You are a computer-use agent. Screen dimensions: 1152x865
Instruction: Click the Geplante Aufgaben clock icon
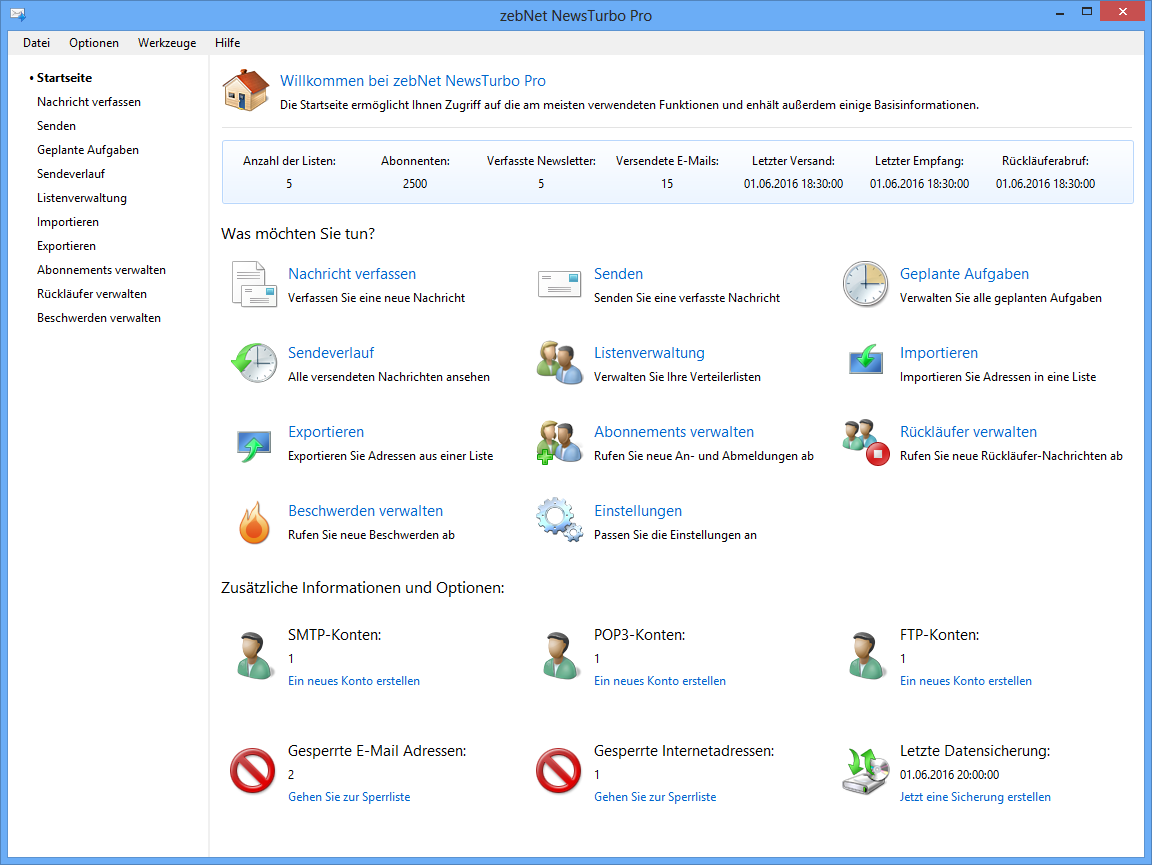tap(865, 284)
